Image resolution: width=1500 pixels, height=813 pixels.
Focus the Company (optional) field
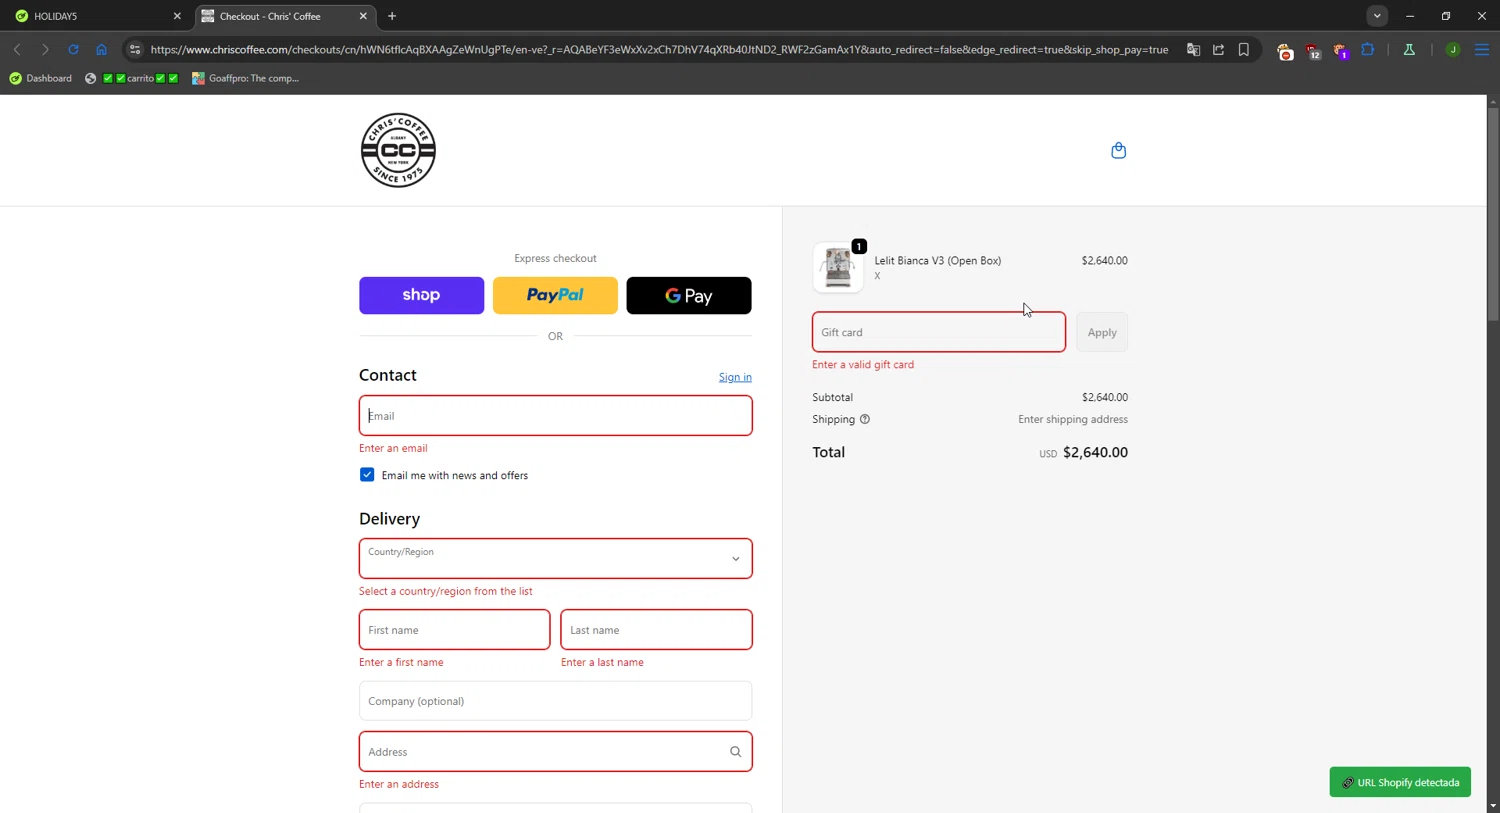tap(555, 701)
